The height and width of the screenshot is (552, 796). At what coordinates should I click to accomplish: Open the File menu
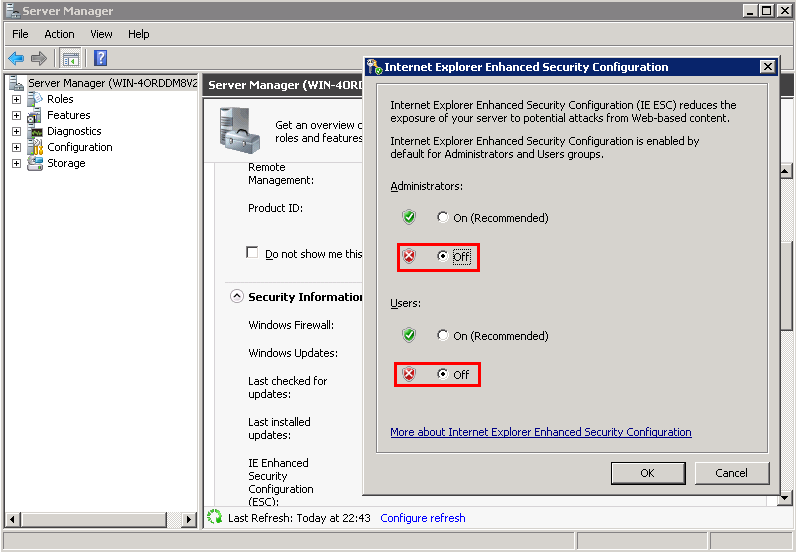20,34
